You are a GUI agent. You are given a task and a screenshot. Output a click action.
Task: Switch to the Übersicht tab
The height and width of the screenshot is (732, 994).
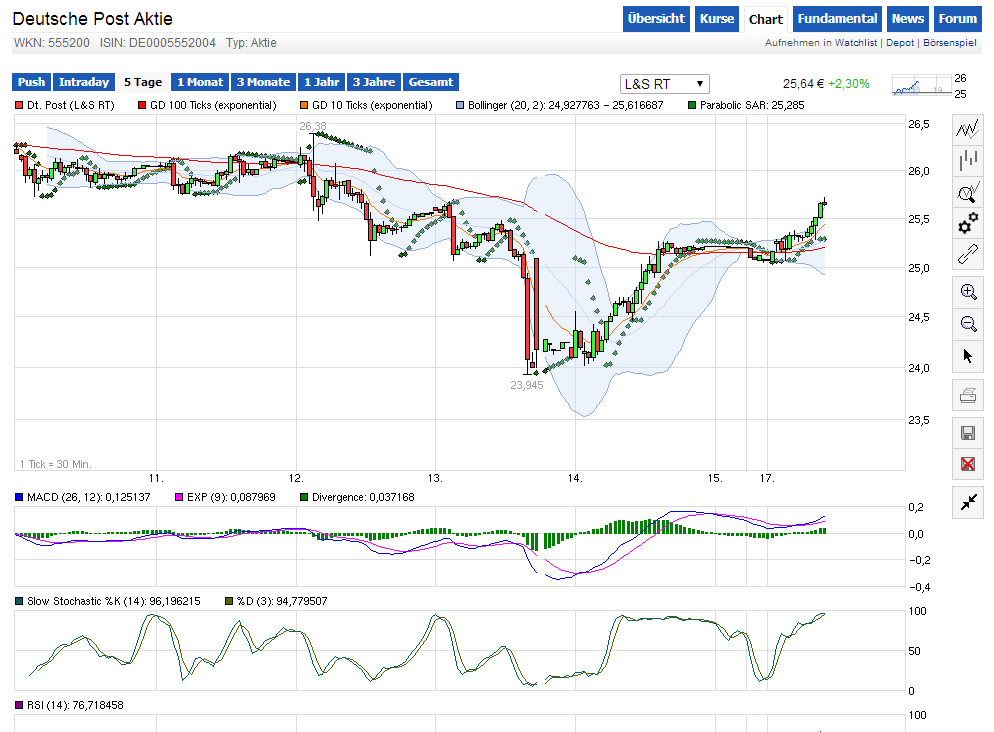coord(656,19)
